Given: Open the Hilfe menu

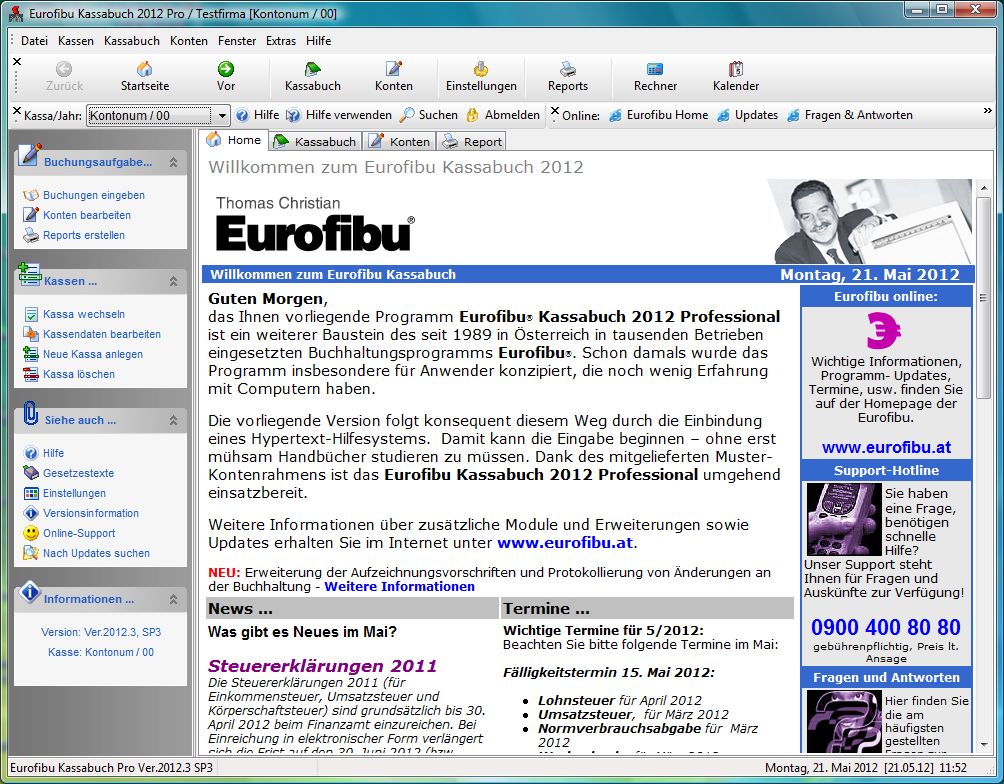Looking at the screenshot, I should [318, 41].
